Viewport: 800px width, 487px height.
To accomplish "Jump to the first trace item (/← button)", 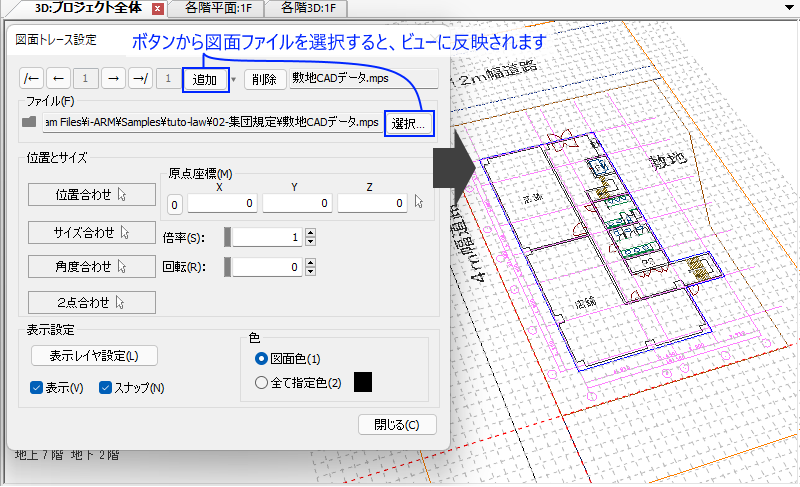I will tap(31, 79).
